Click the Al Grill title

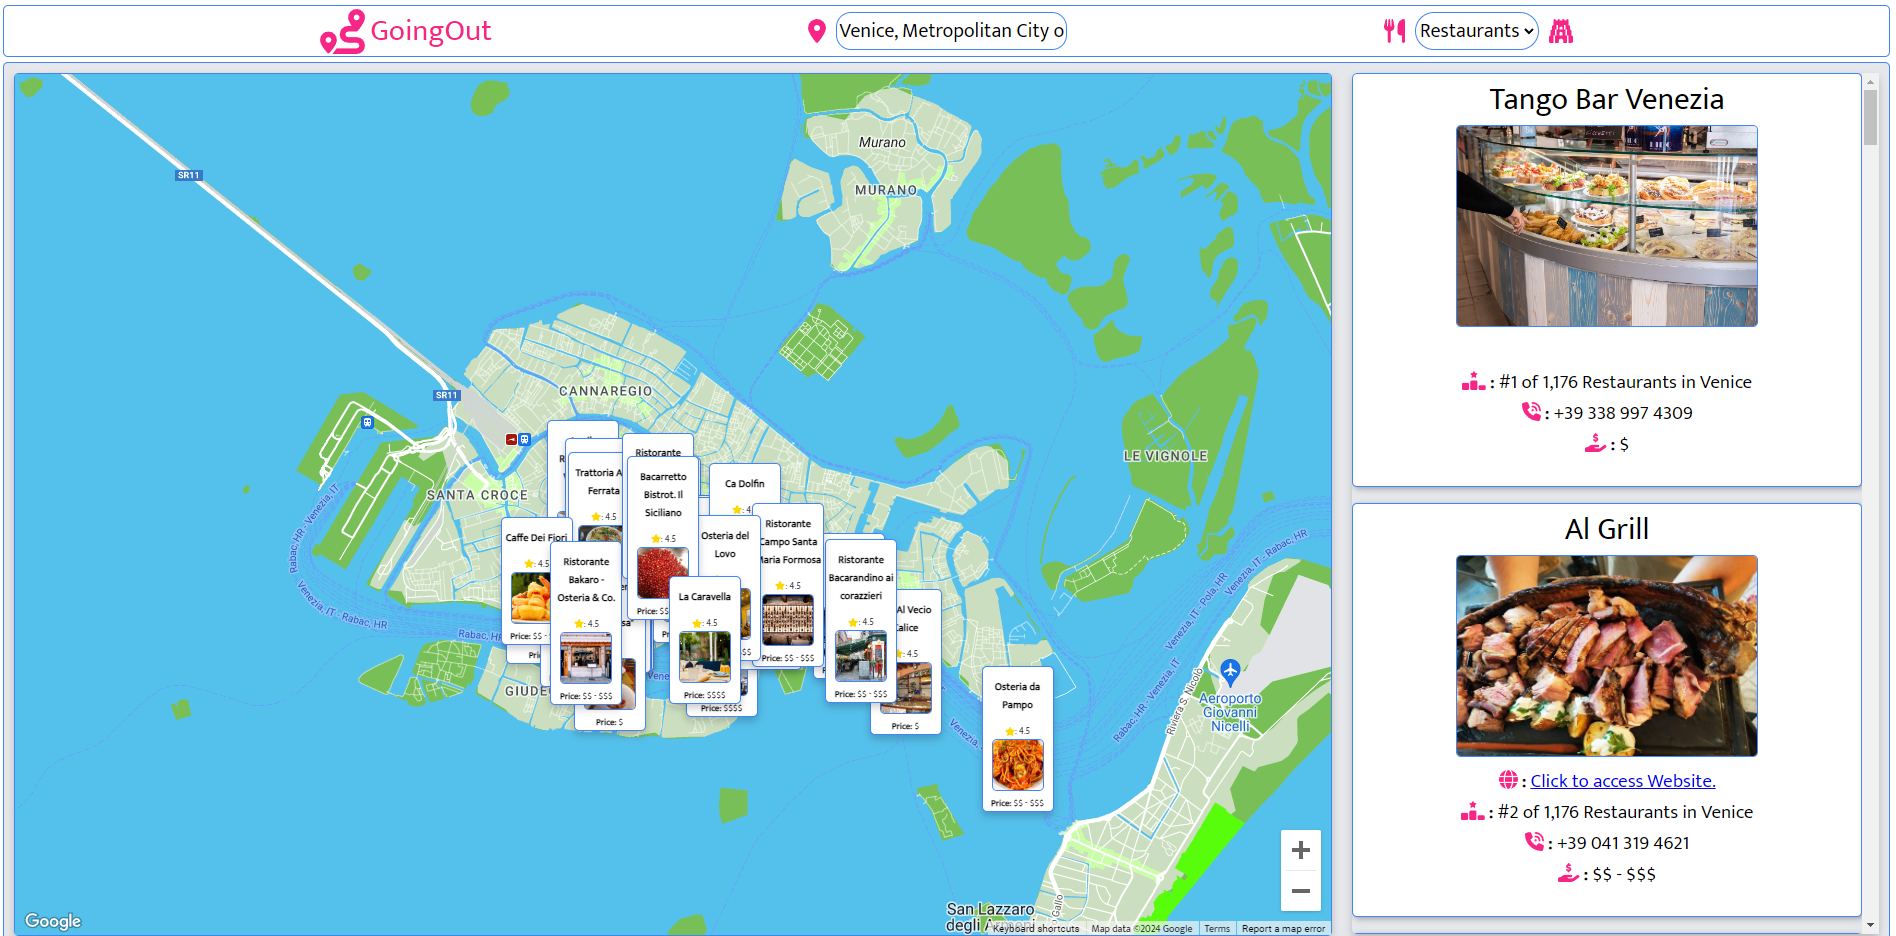(1606, 529)
